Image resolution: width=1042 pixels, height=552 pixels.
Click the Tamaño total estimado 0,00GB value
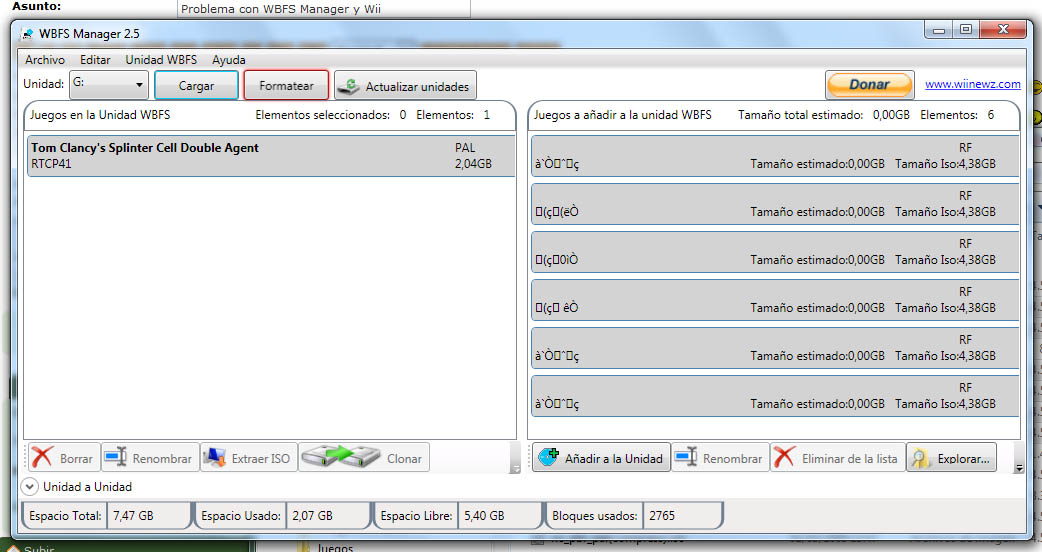pyautogui.click(x=891, y=115)
